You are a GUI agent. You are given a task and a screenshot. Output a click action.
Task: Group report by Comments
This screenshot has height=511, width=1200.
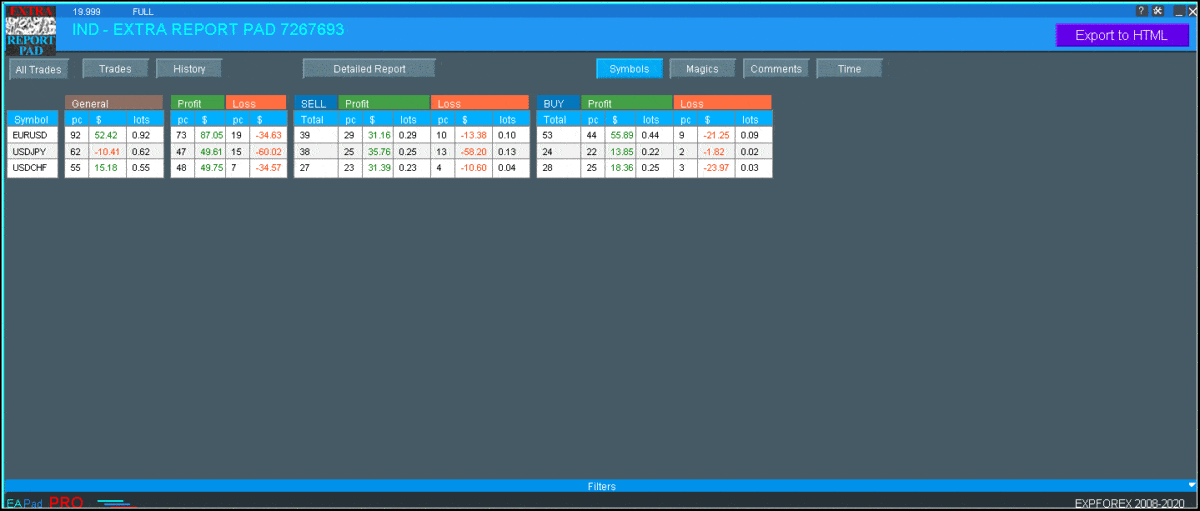776,69
